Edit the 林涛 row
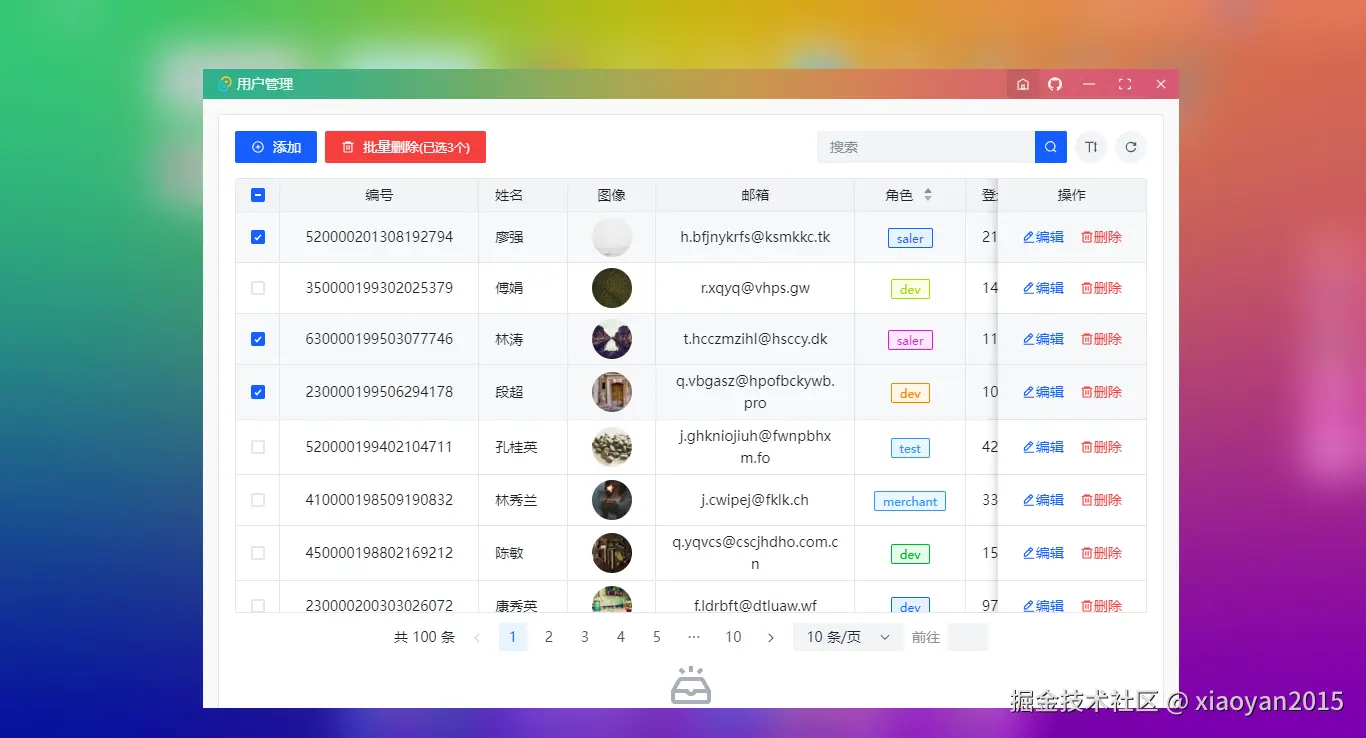Screen dimensions: 1366x738 (x=1043, y=339)
